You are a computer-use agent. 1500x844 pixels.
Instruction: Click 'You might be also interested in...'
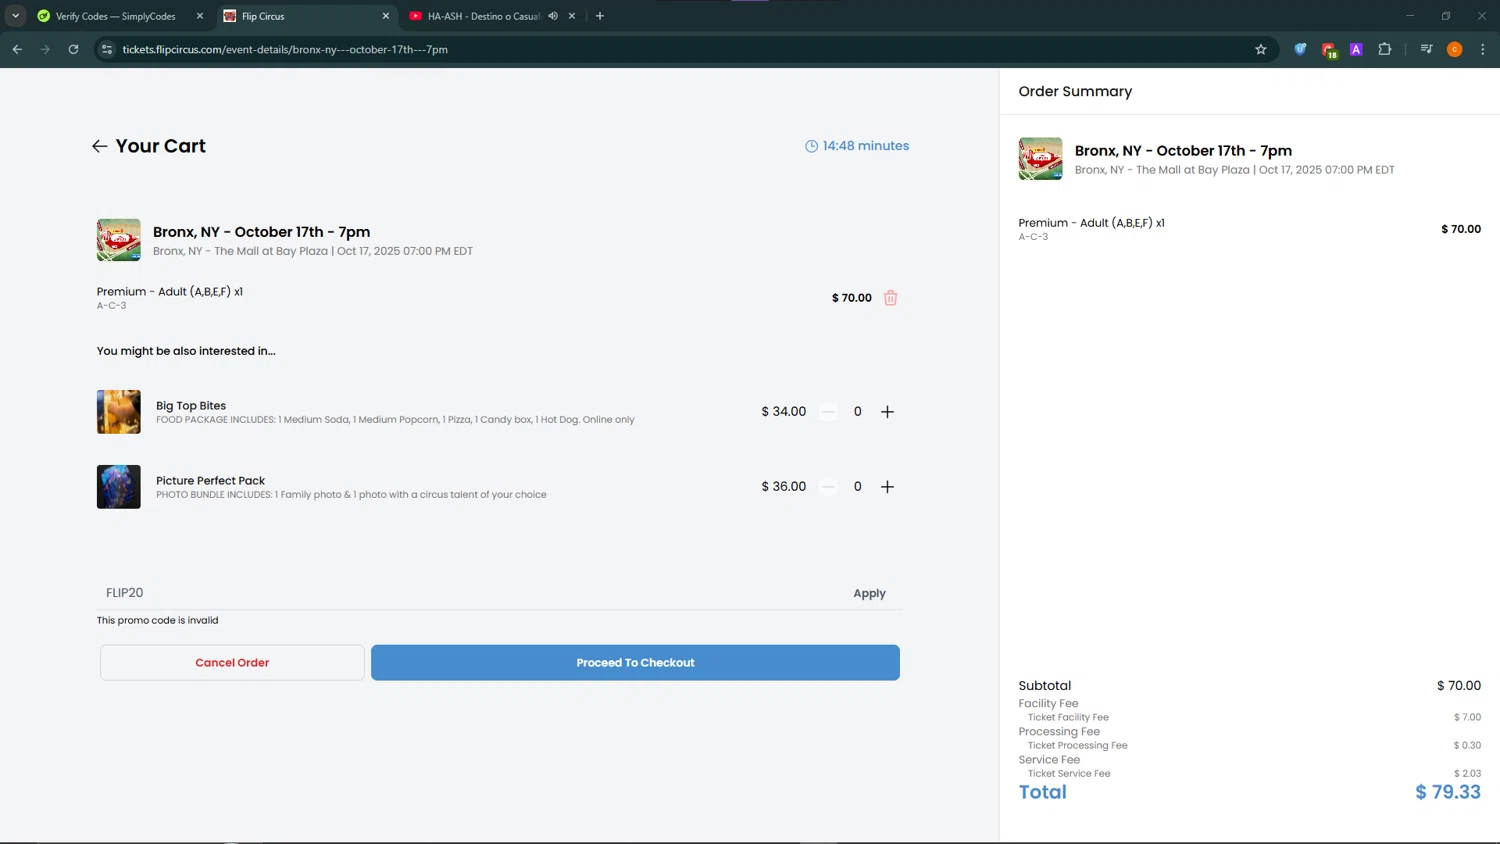pyautogui.click(x=186, y=351)
